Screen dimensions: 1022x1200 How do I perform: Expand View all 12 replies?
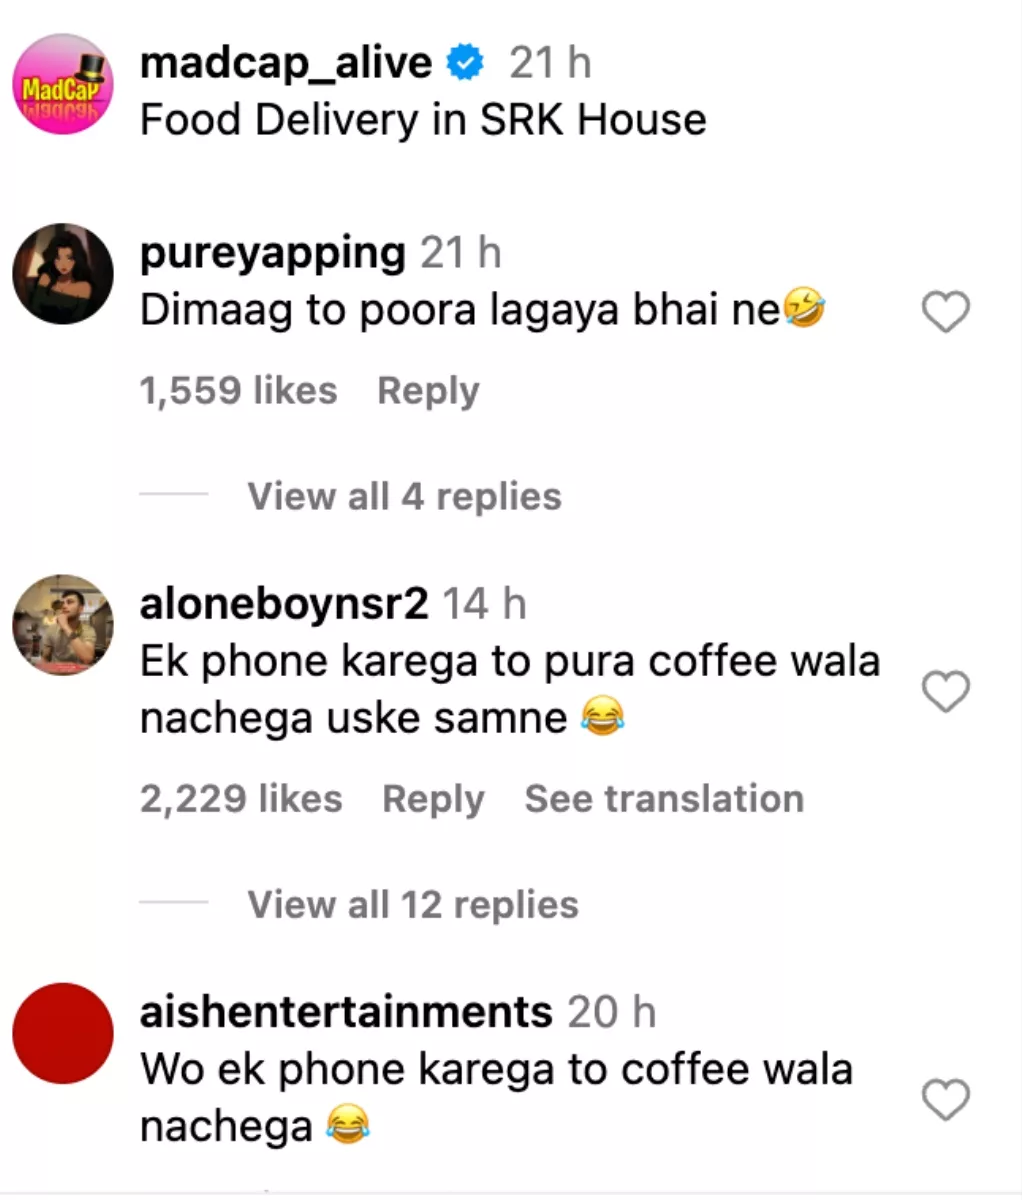(413, 904)
